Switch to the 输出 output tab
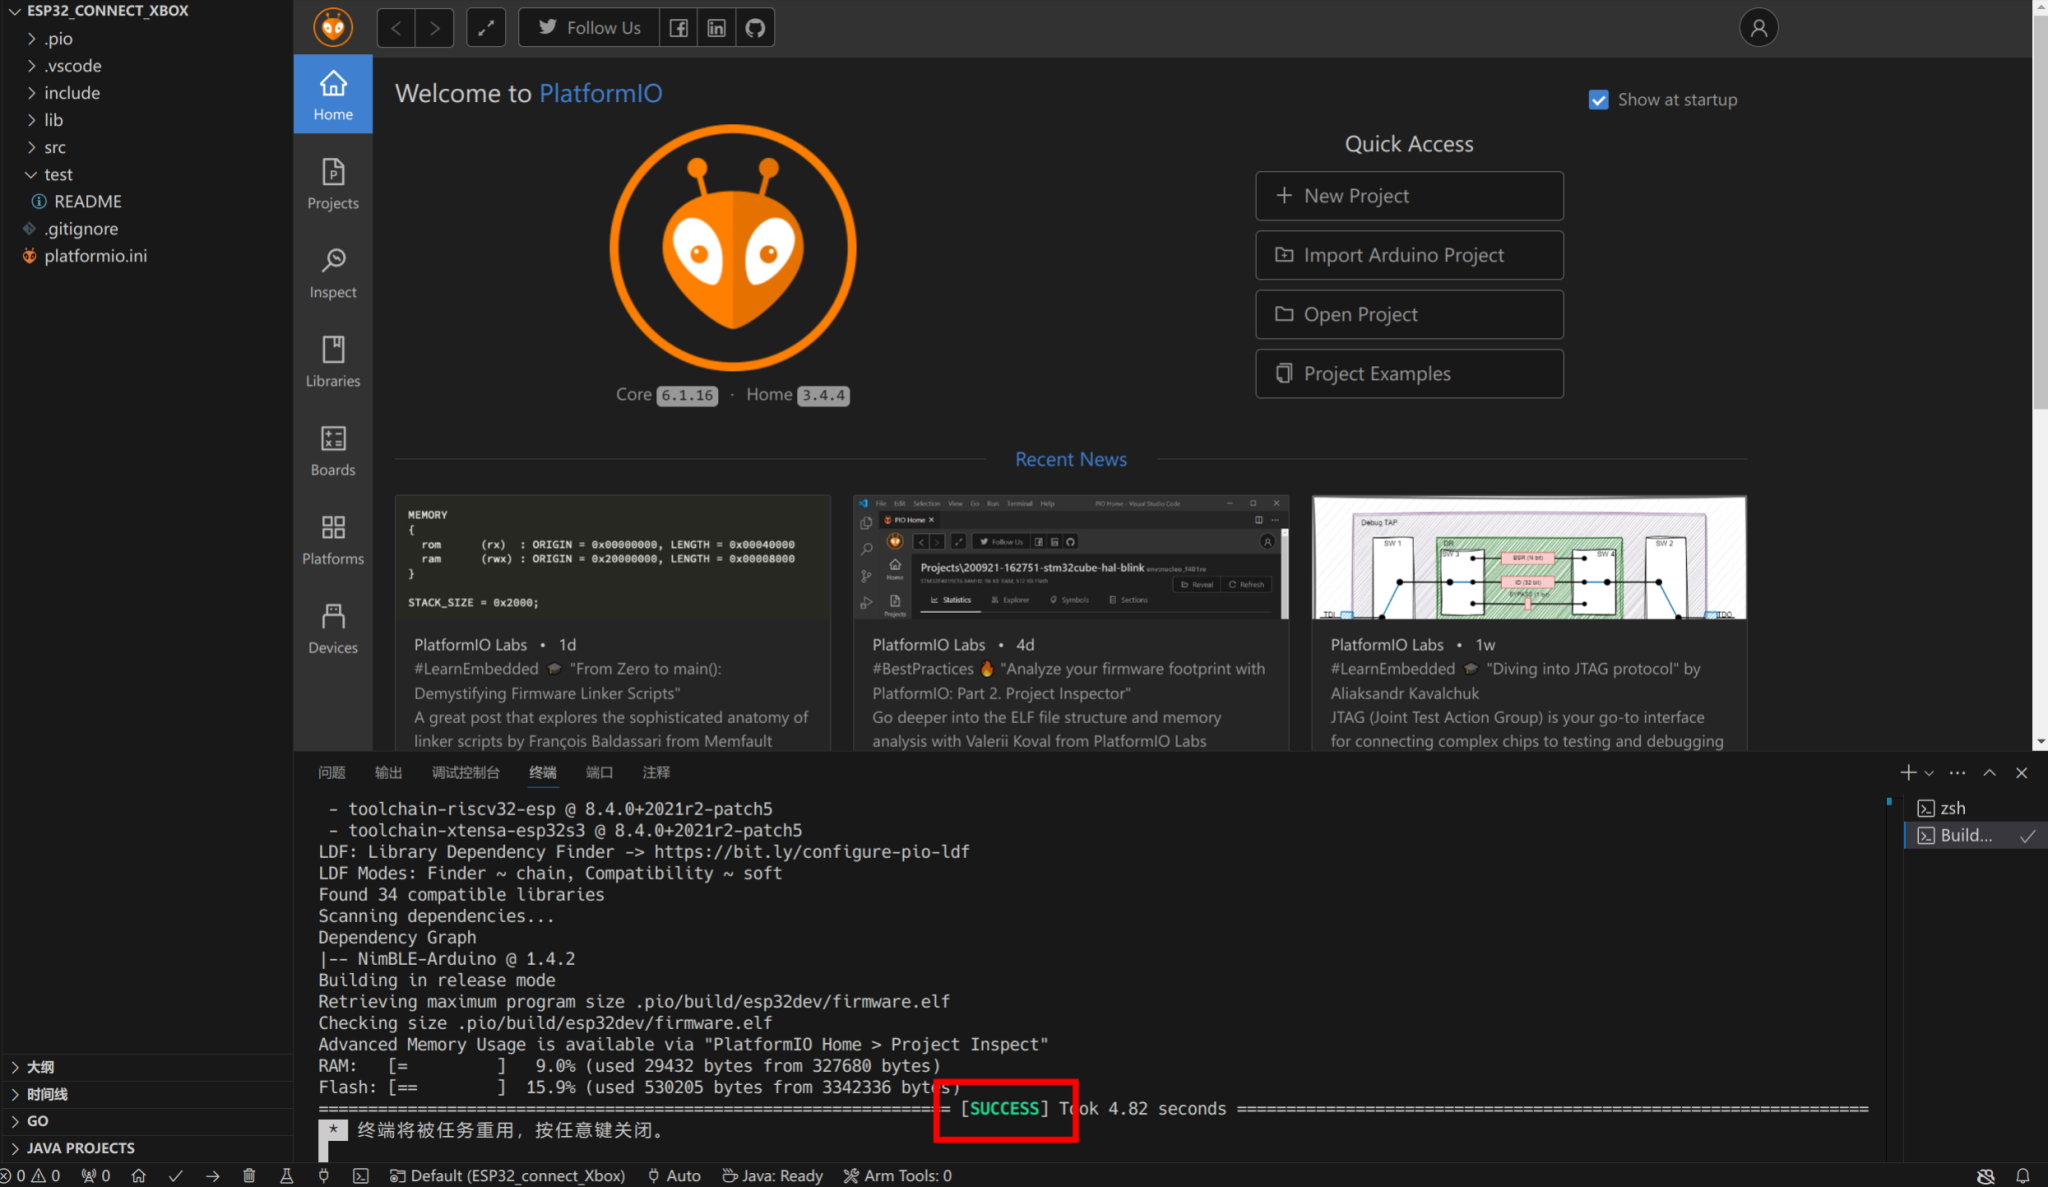The width and height of the screenshot is (2048, 1187). click(x=388, y=773)
